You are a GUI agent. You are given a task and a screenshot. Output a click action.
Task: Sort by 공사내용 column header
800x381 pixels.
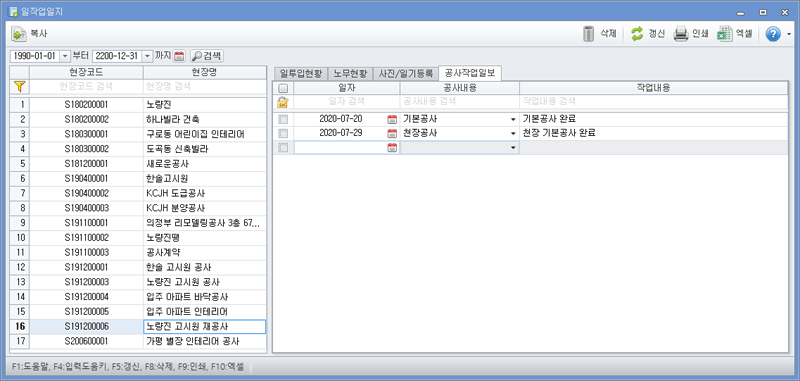click(460, 88)
